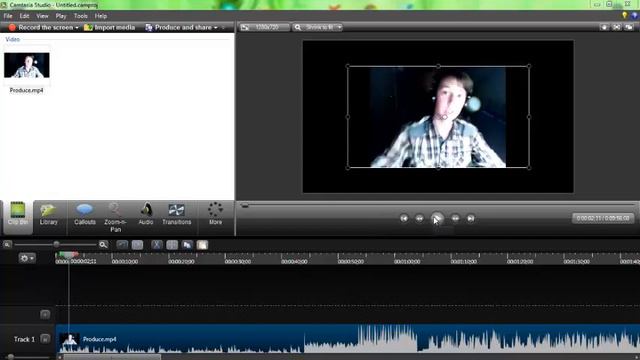Image resolution: width=640 pixels, height=360 pixels.
Task: Click the timeline zoom slider handle
Action: point(56,244)
